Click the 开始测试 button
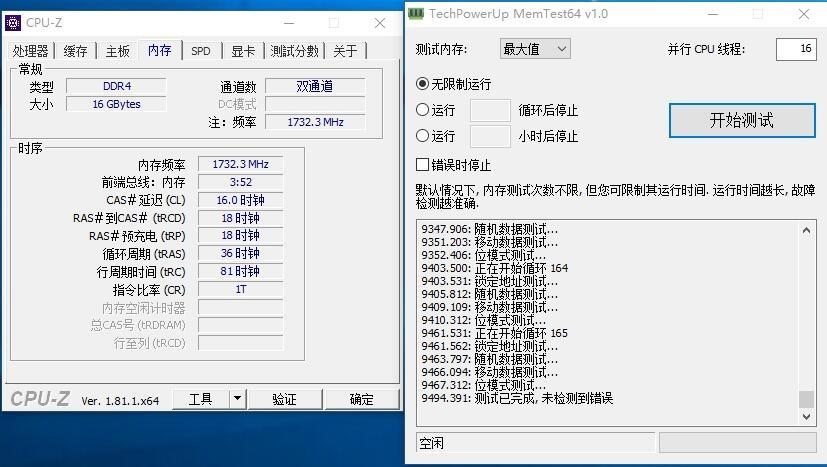This screenshot has width=827, height=467. 742,120
